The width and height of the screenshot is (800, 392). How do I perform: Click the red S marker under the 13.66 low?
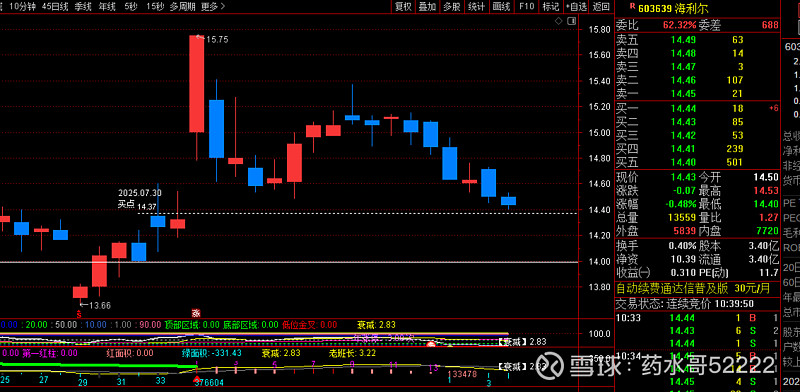coord(79,312)
